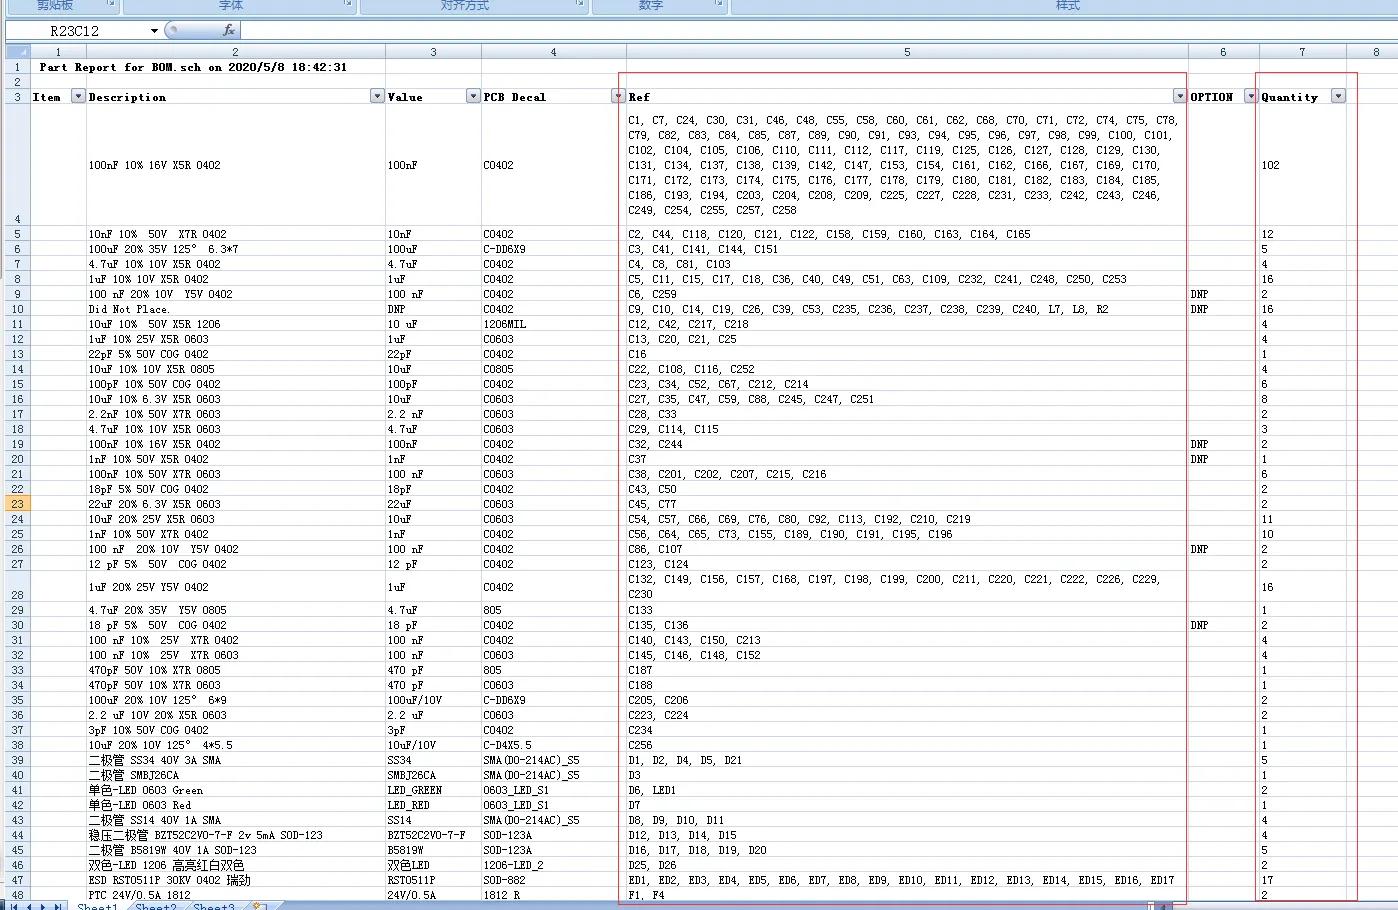Image resolution: width=1398 pixels, height=910 pixels.
Task: Select column 2 header
Action: (x=235, y=52)
